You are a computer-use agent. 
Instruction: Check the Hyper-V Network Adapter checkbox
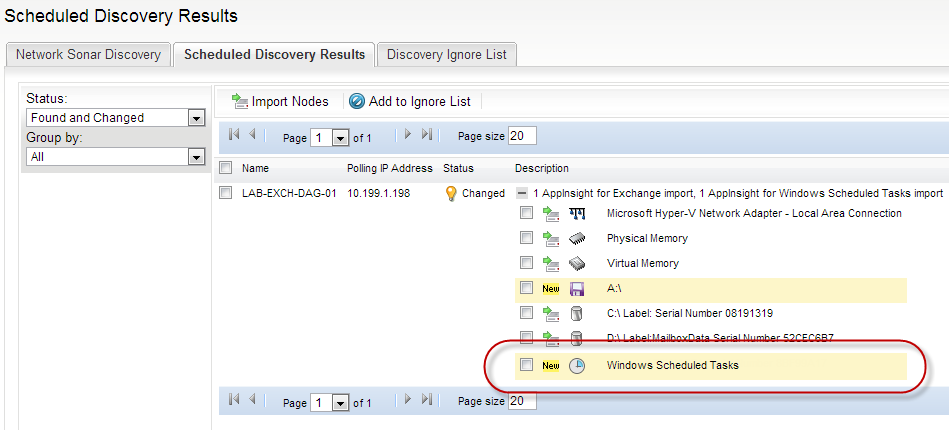point(527,213)
